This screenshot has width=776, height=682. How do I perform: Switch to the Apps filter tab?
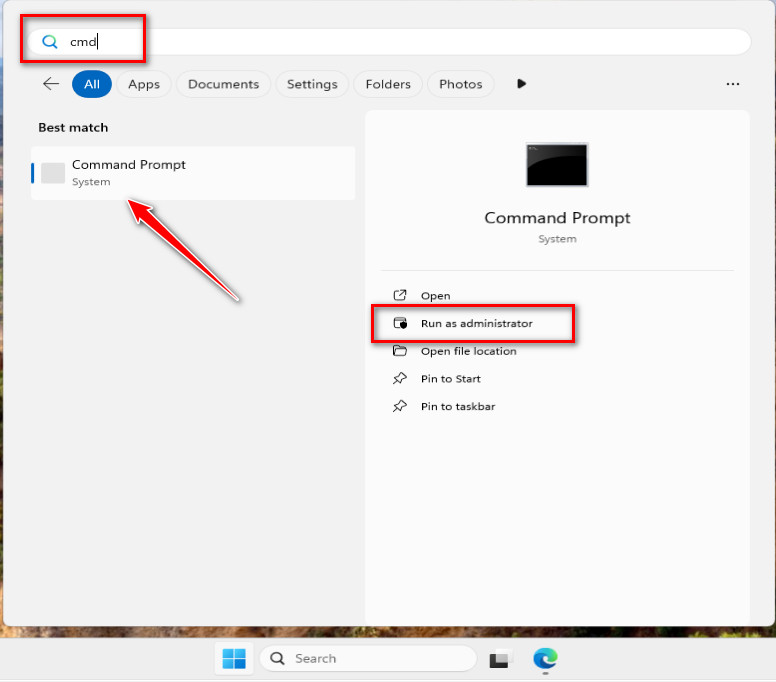point(144,84)
